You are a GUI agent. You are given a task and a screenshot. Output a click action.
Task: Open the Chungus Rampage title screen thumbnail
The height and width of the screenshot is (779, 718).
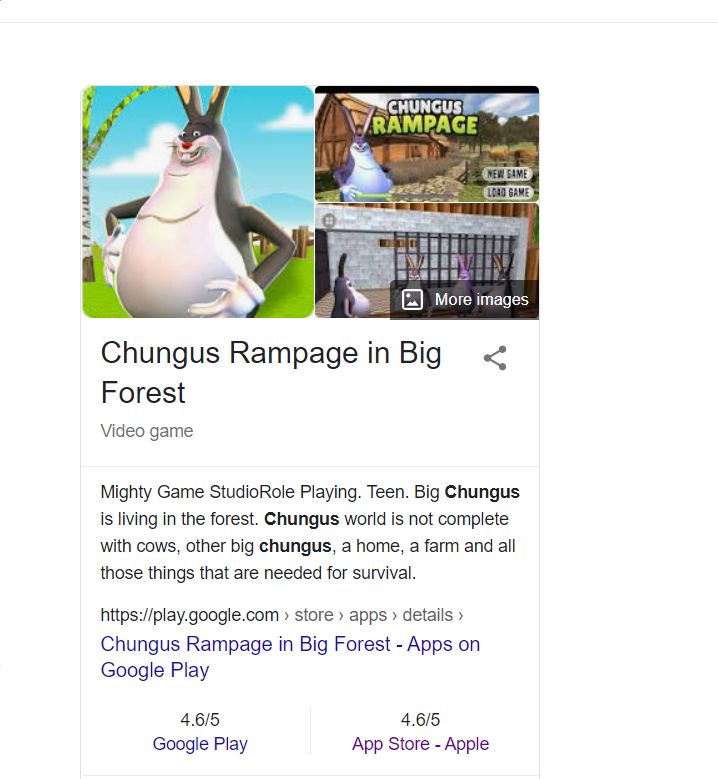pyautogui.click(x=427, y=144)
